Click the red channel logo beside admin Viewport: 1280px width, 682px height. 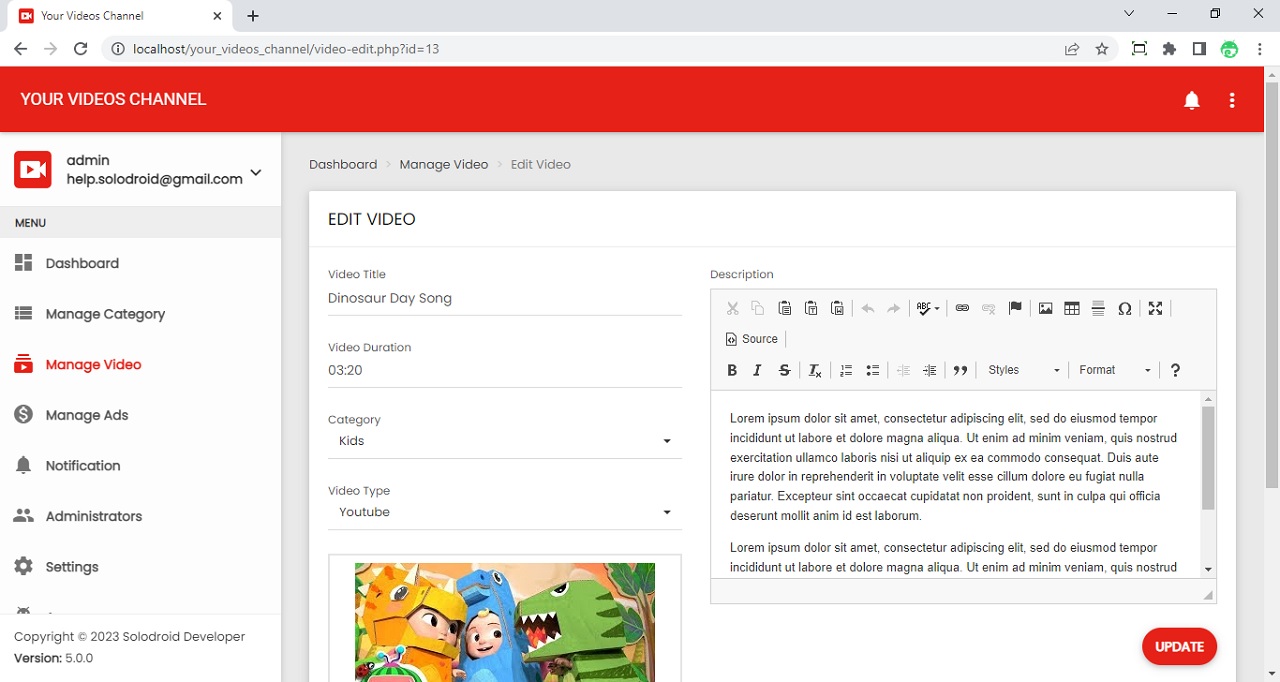point(33,170)
